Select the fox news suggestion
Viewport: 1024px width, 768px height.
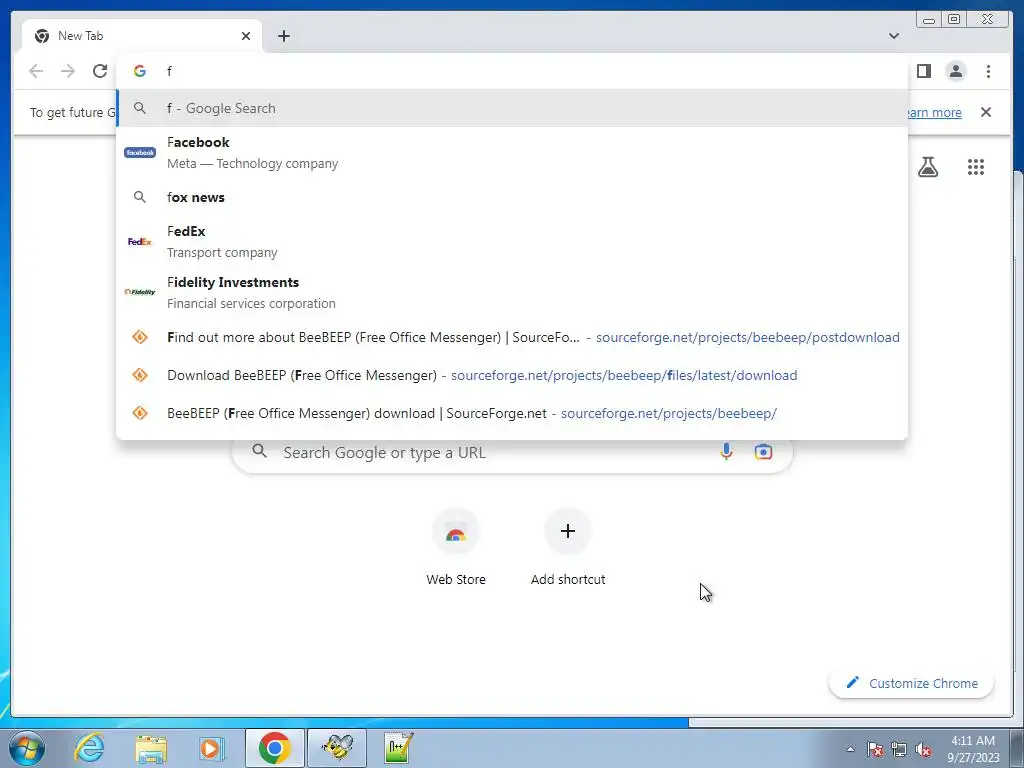[x=512, y=197]
